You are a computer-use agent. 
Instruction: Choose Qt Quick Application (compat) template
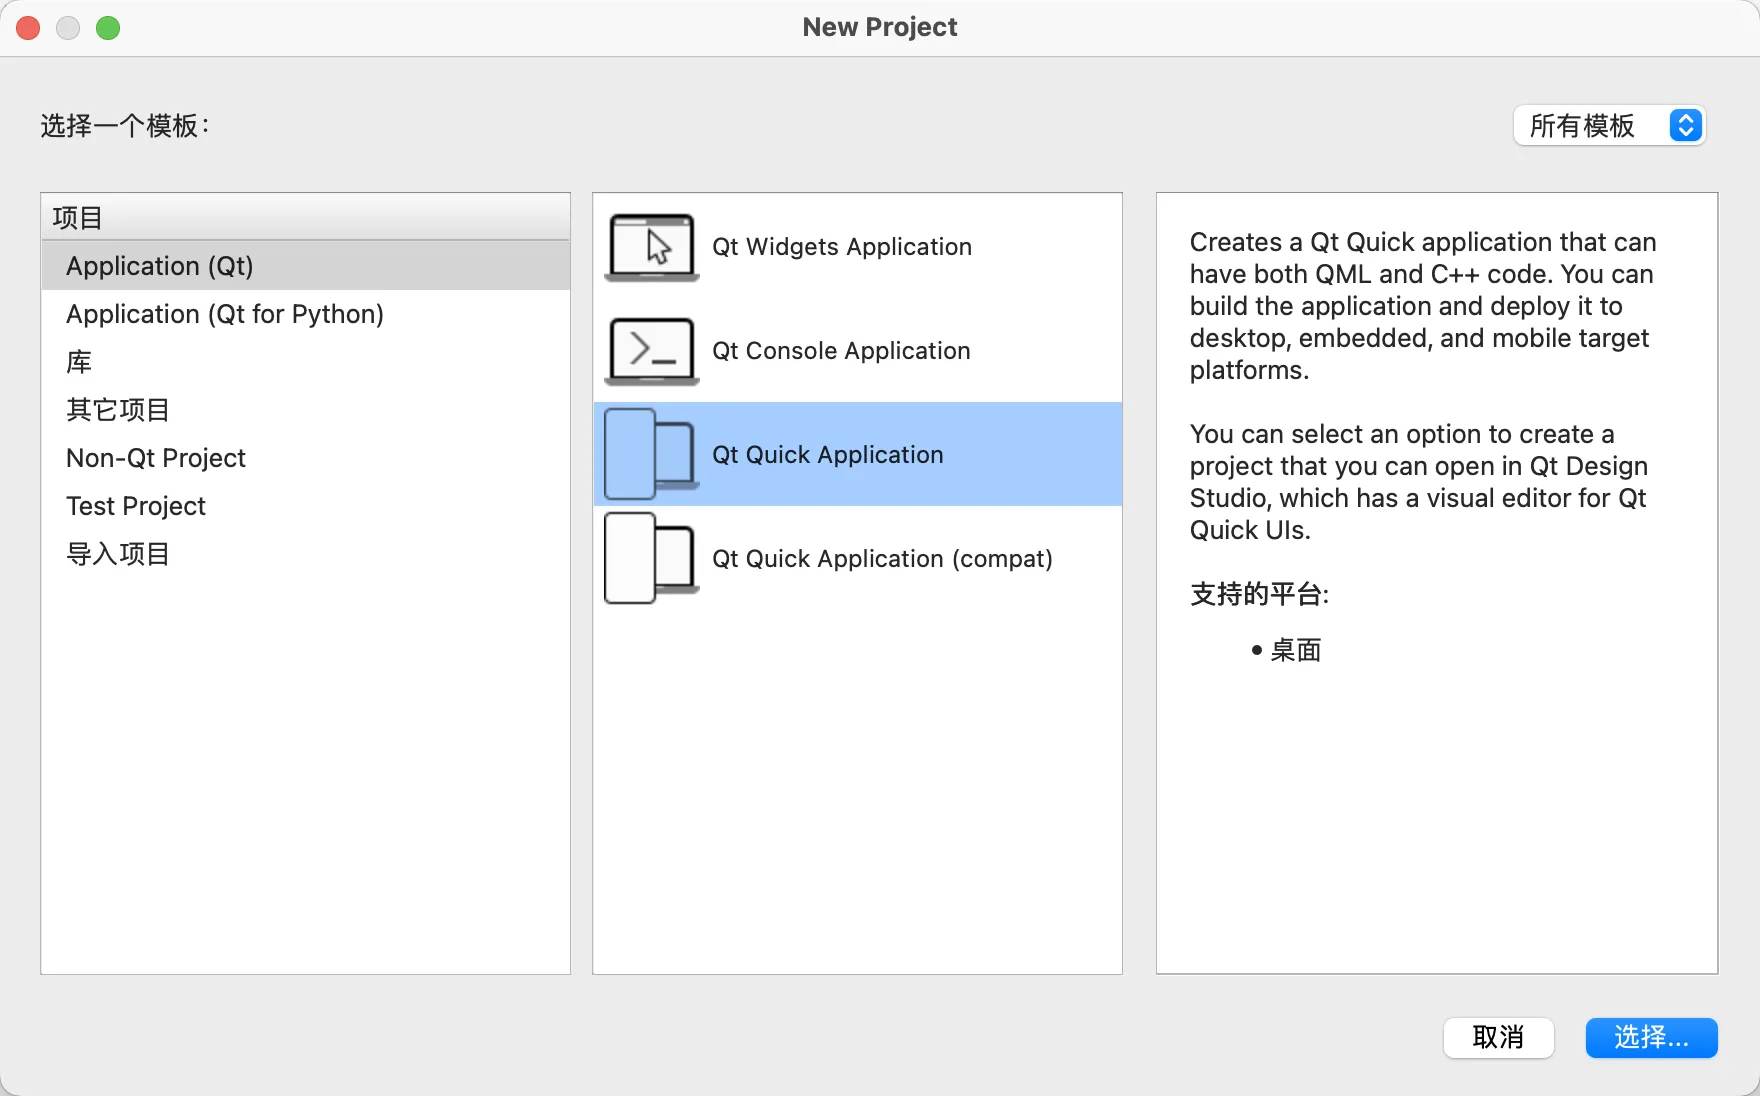pos(858,558)
